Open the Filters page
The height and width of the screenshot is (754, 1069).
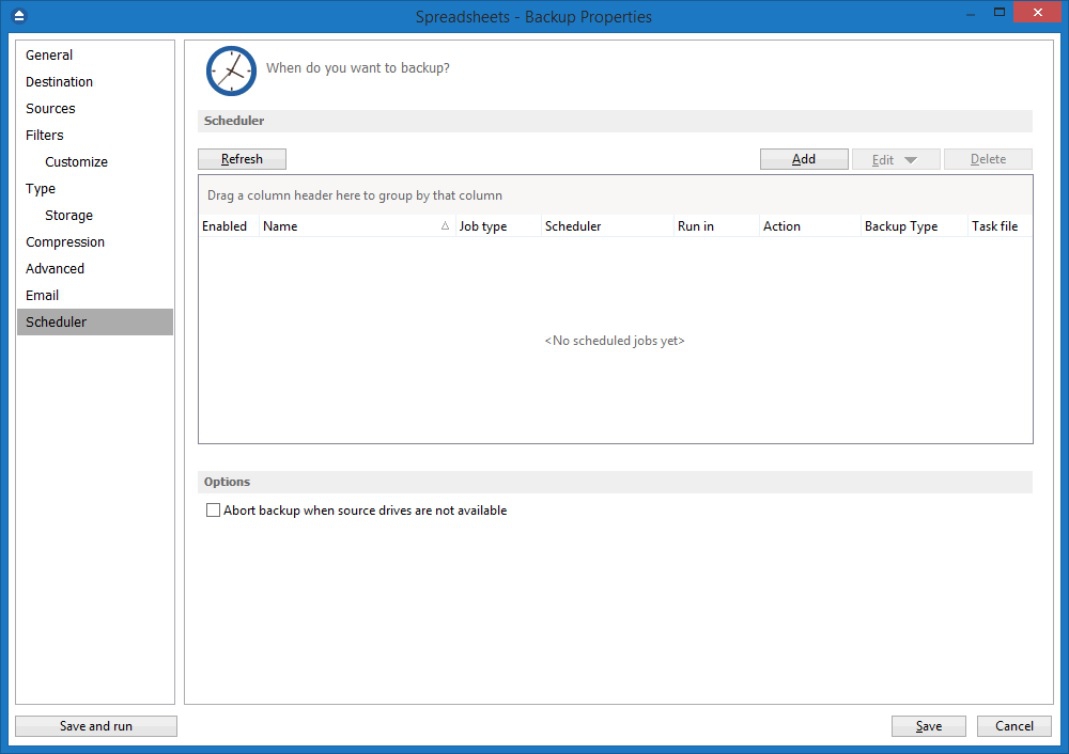tap(44, 135)
